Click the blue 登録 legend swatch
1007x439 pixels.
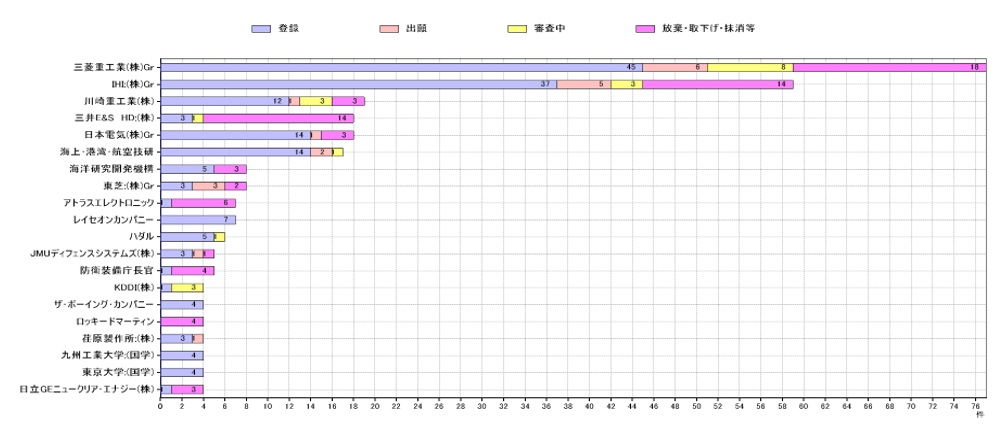pos(261,29)
